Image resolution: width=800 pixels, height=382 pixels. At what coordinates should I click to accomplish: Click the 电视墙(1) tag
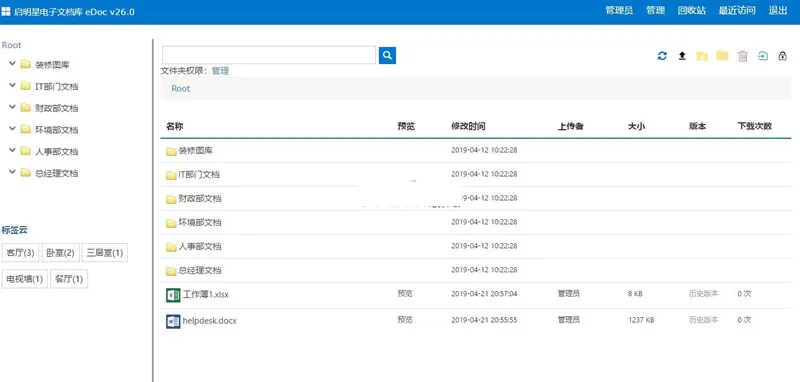tap(25, 279)
